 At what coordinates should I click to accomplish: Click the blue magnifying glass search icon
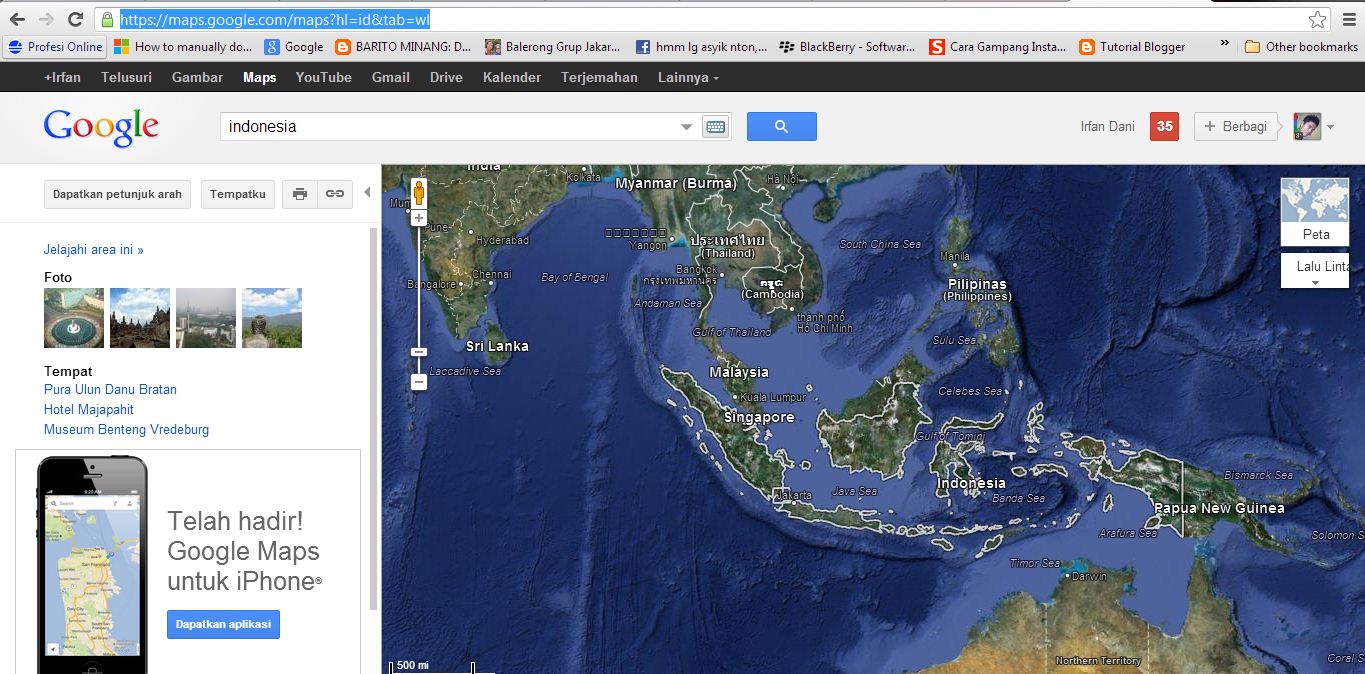[781, 126]
